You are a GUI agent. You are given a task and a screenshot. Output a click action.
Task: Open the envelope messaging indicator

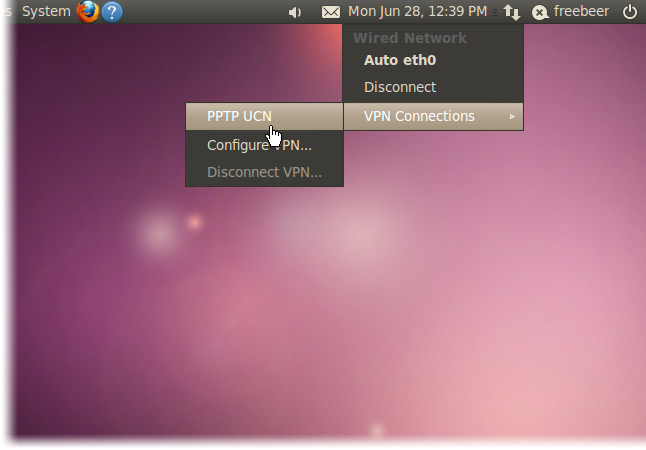[x=331, y=12]
